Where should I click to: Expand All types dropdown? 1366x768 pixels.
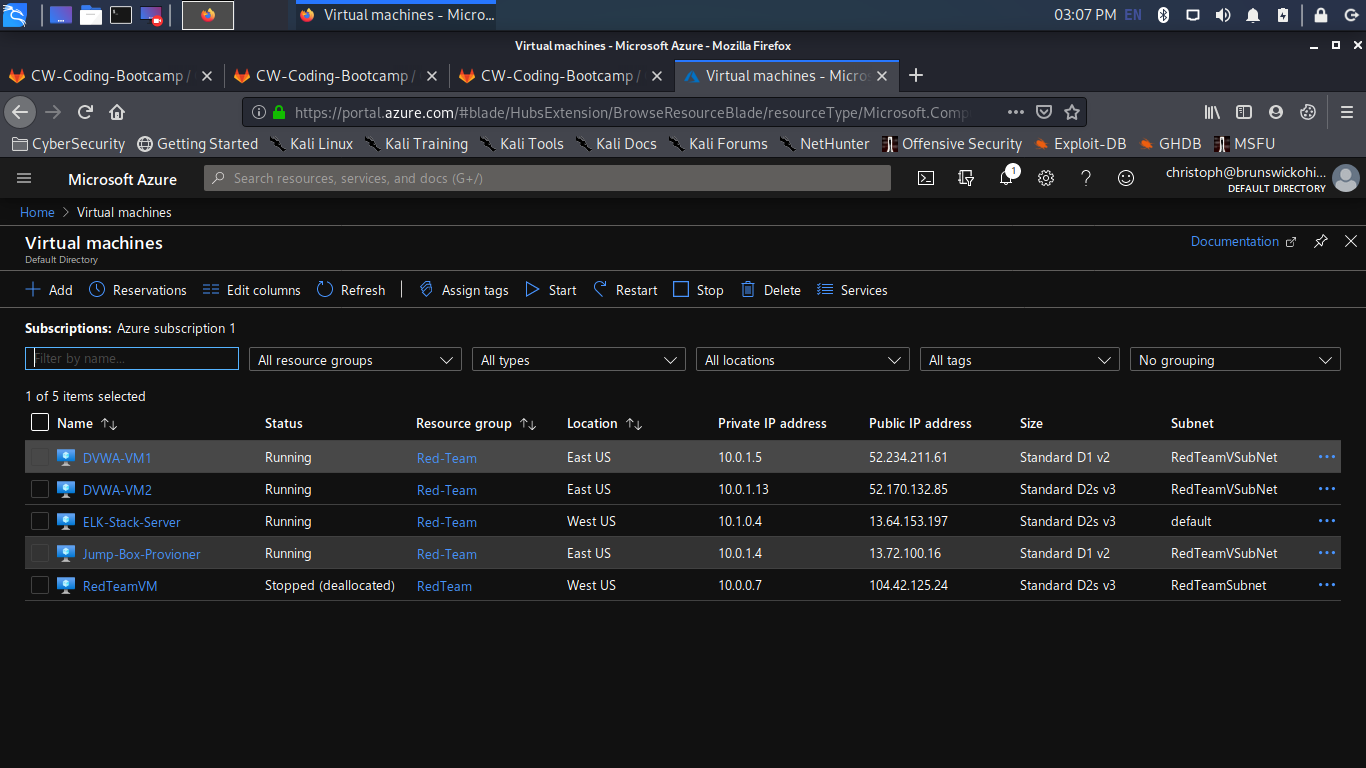pyautogui.click(x=578, y=360)
